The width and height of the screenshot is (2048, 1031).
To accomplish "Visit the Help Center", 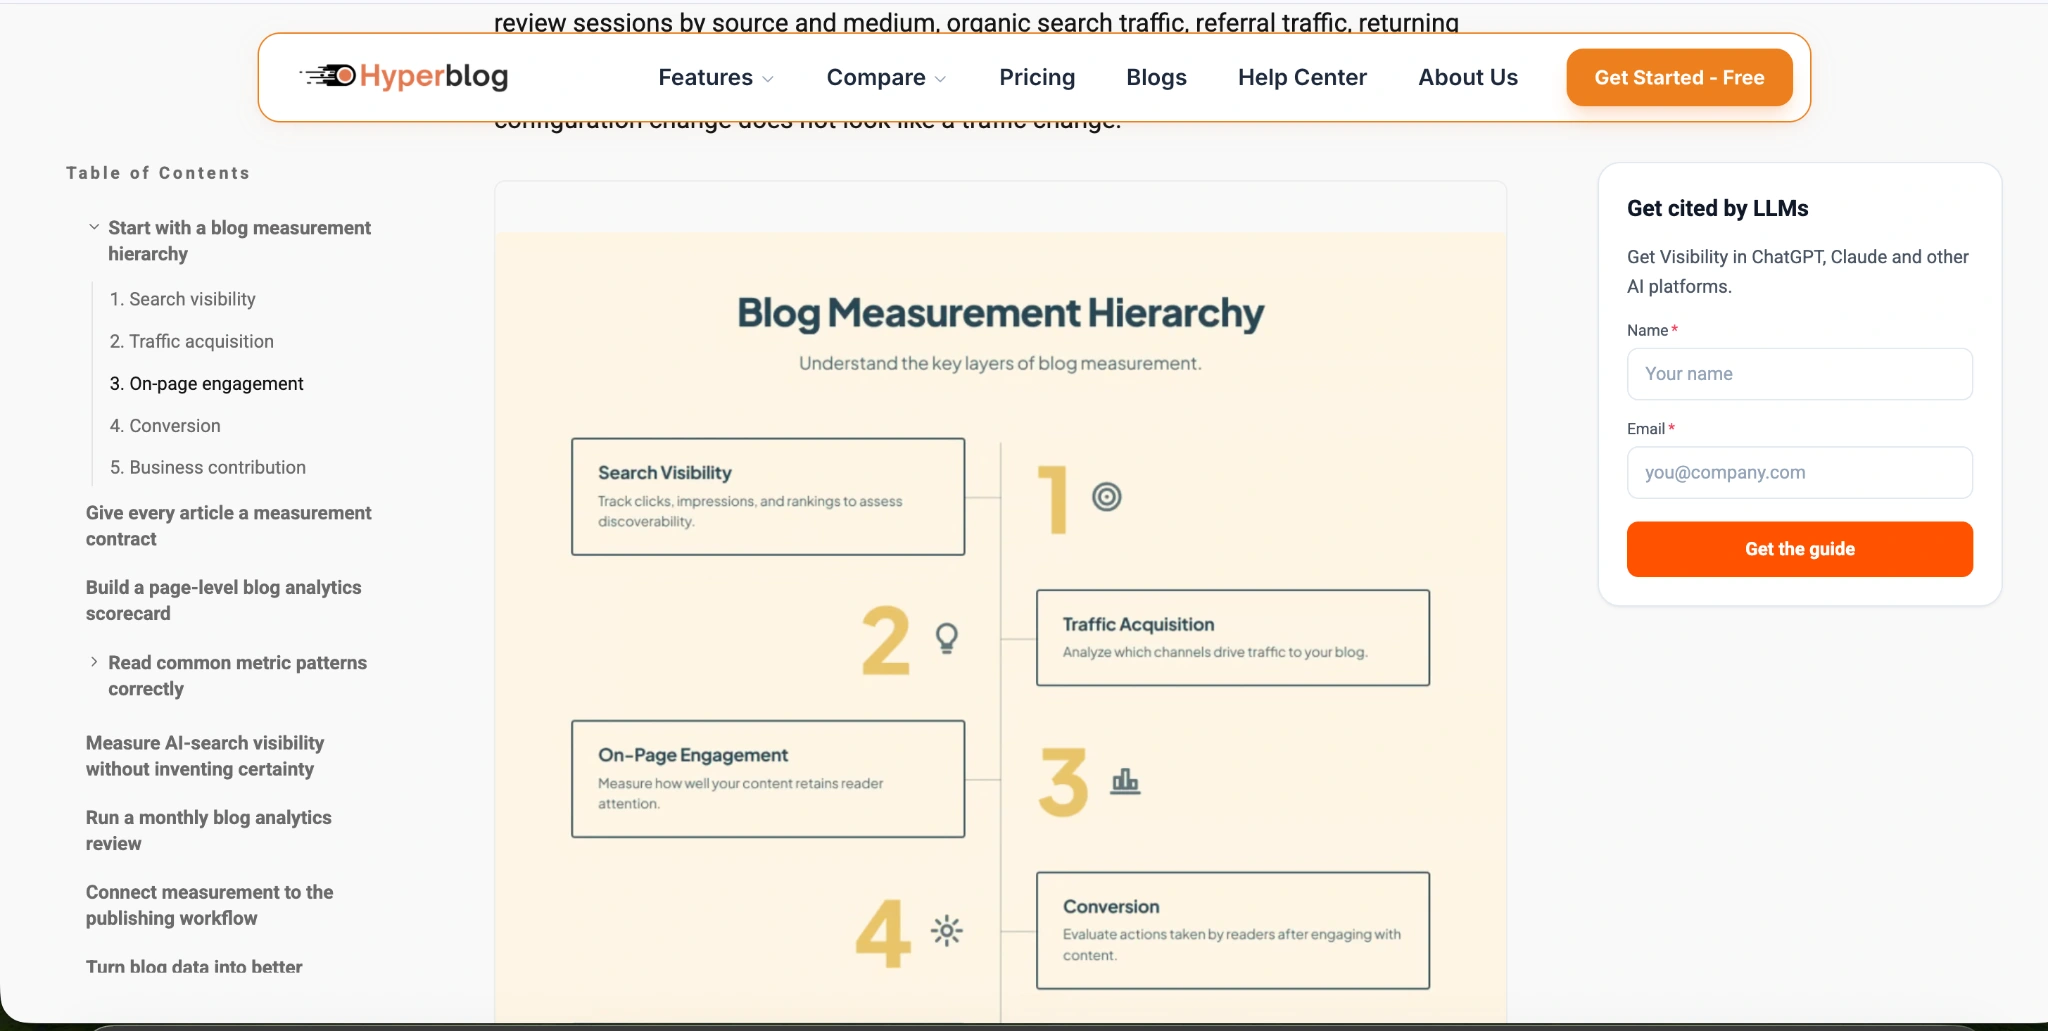I will click(x=1302, y=77).
